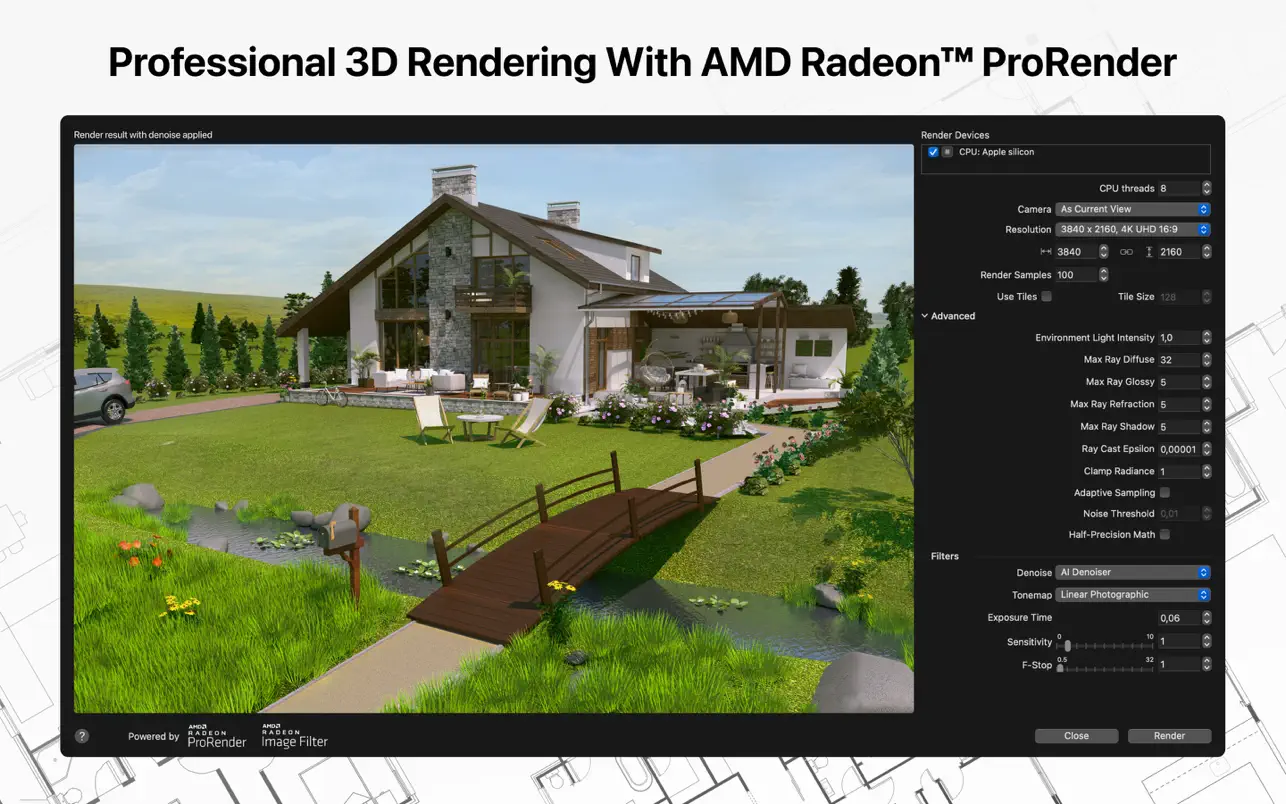Click the Render Samples input field
1286x804 pixels.
point(1075,275)
